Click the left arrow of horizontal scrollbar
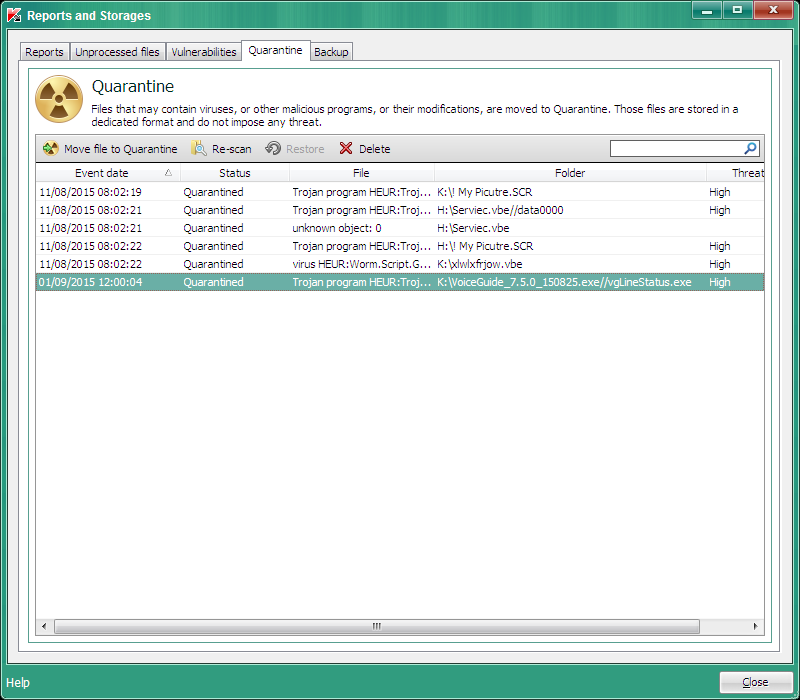 click(x=44, y=626)
